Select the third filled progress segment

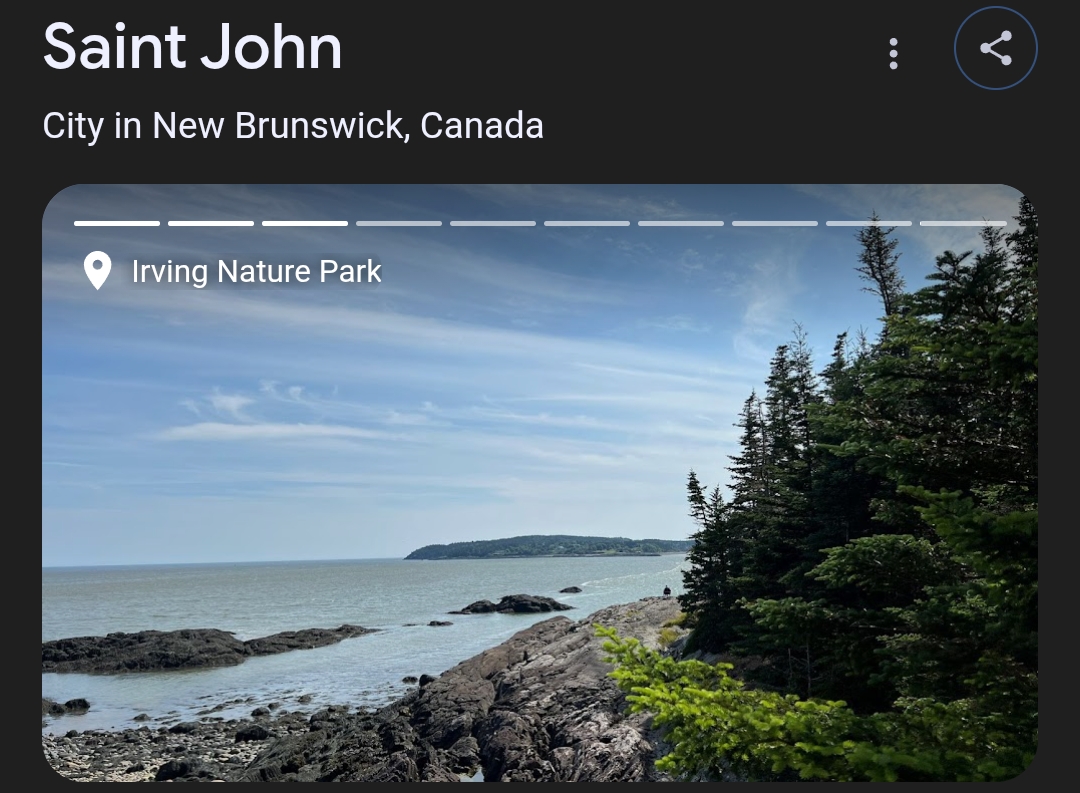(304, 223)
